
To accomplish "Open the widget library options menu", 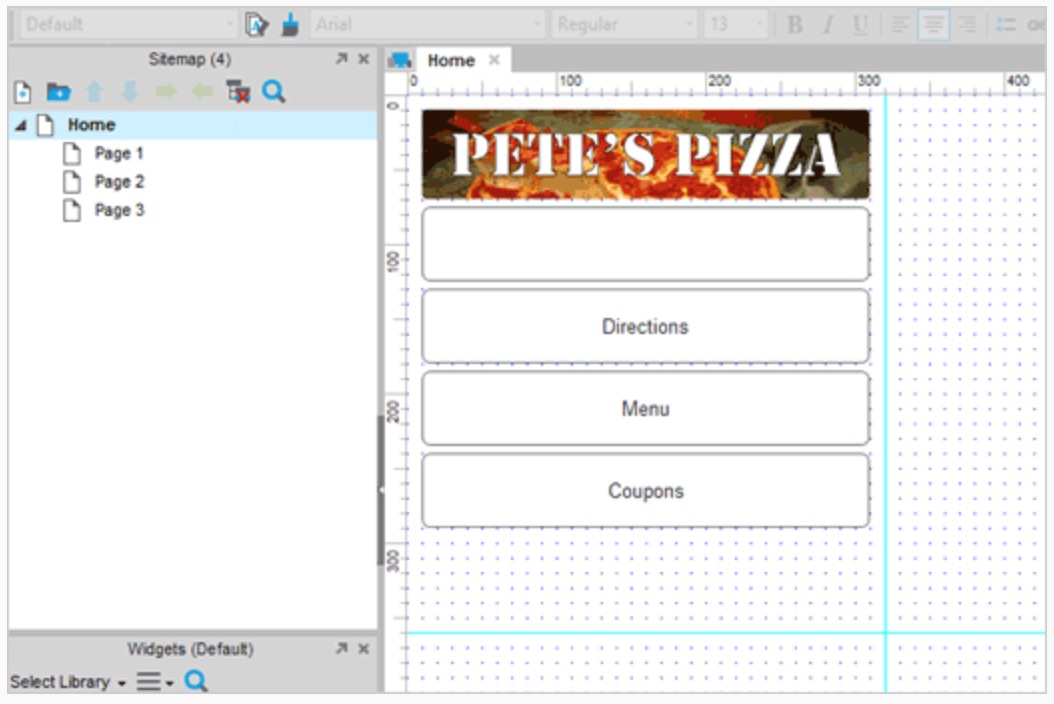I will click(155, 682).
